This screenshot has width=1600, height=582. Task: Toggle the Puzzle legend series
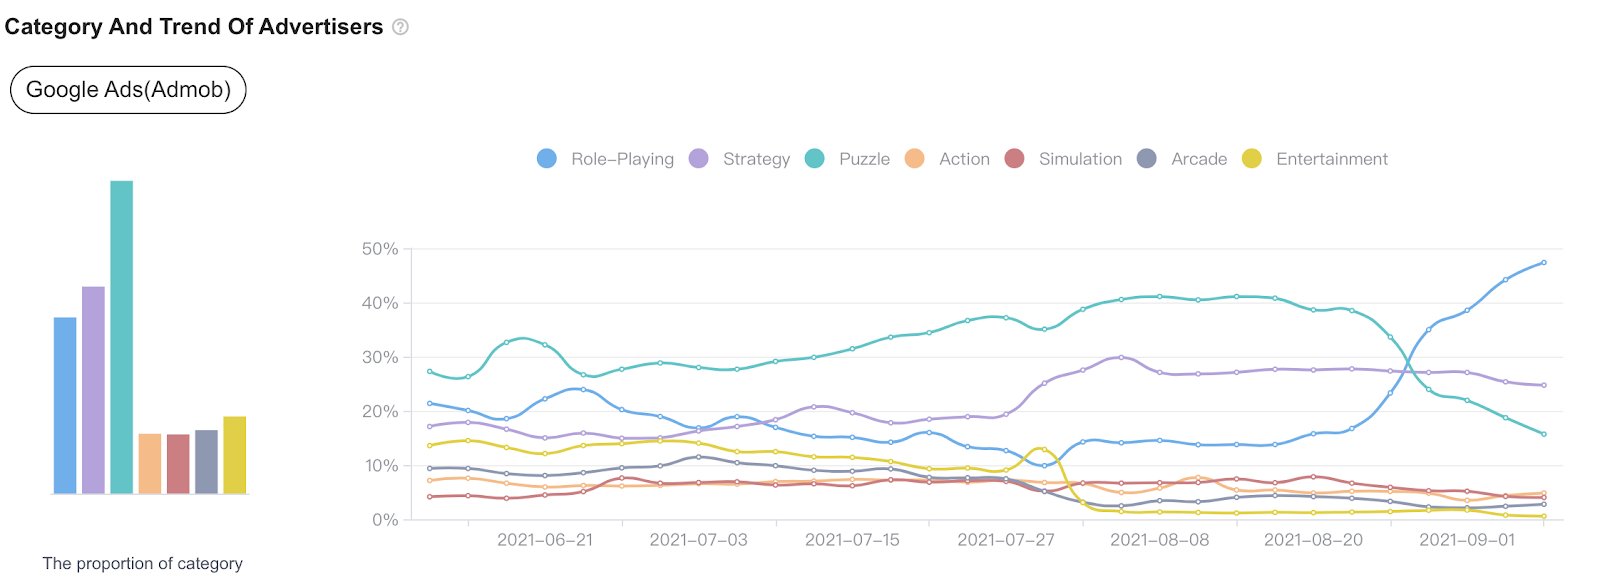(x=848, y=159)
